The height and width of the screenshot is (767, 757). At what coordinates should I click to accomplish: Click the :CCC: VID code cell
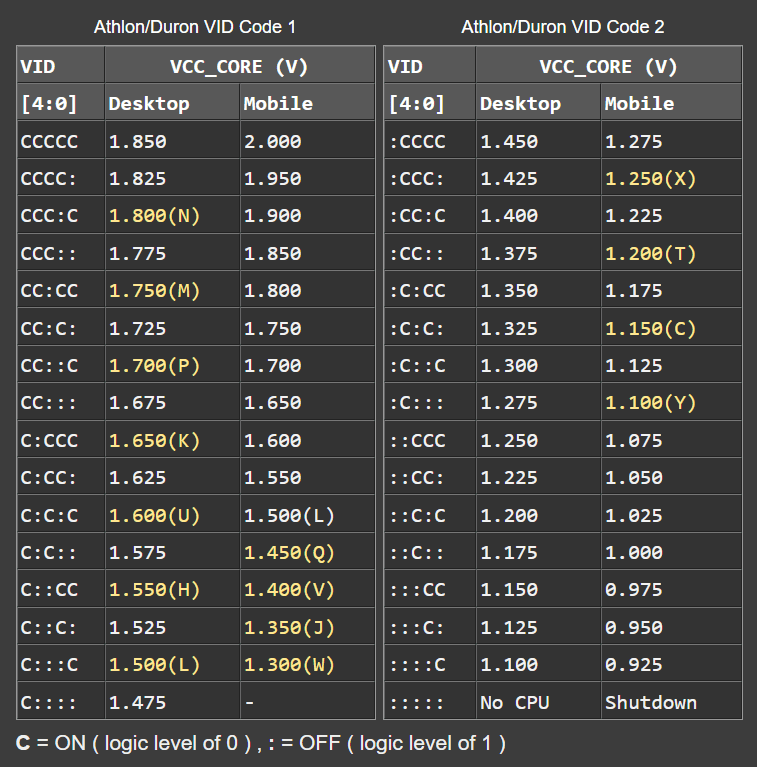click(430, 179)
